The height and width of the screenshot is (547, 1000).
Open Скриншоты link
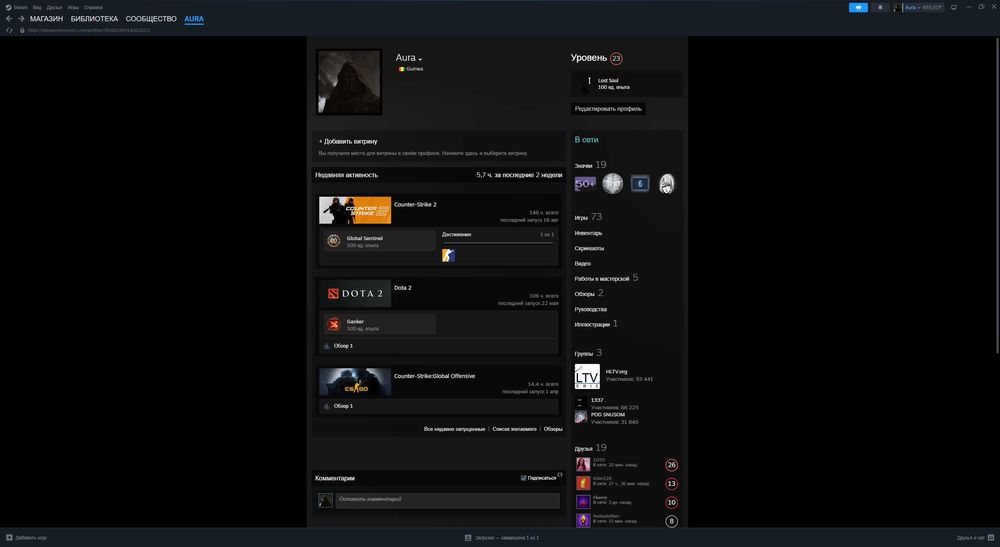[589, 249]
